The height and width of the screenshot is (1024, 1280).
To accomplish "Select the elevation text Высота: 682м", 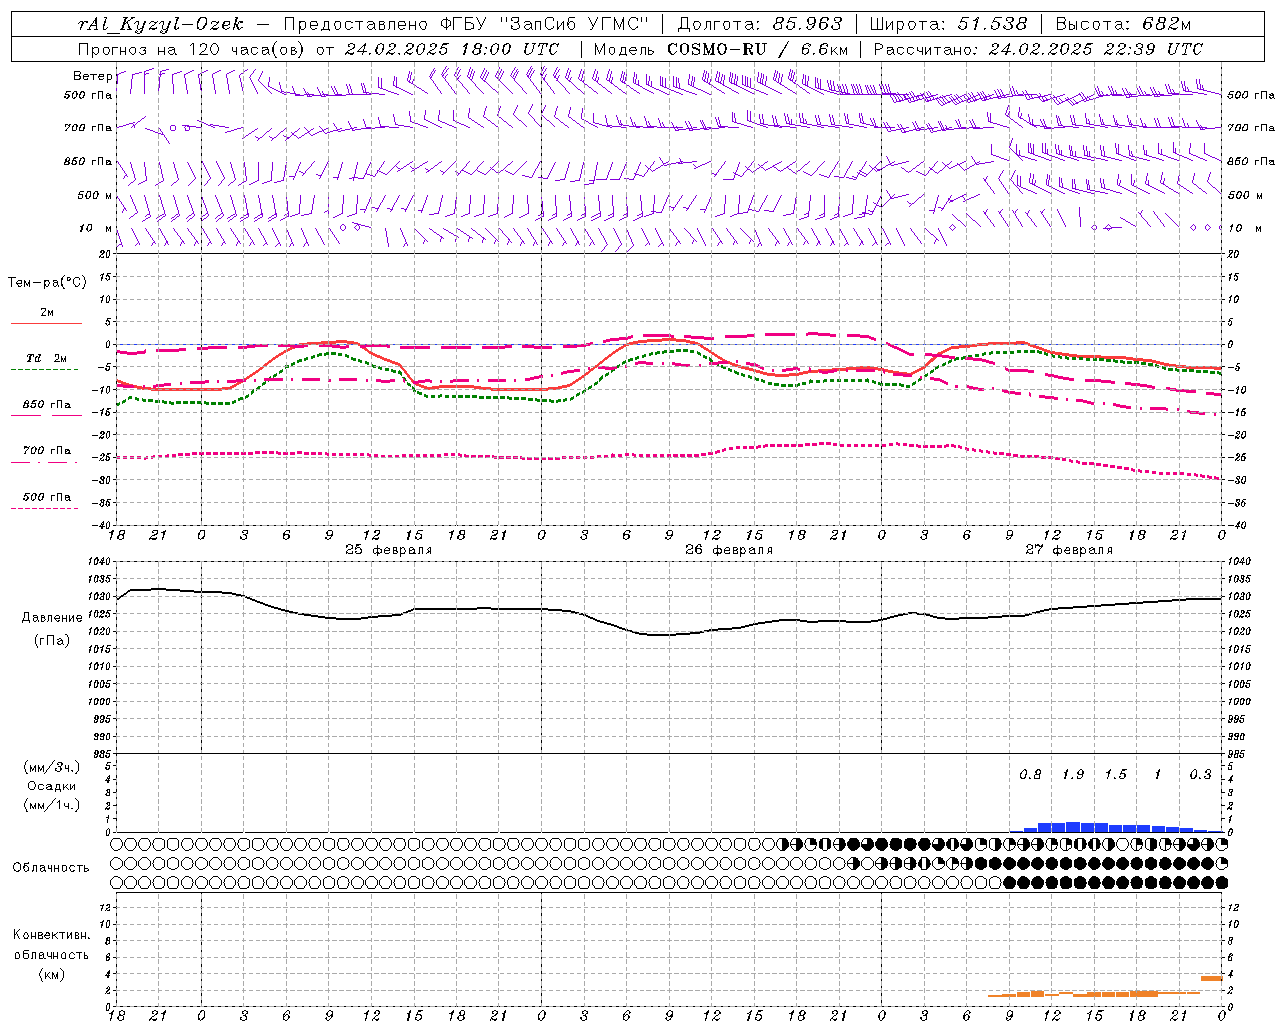I will point(1123,24).
